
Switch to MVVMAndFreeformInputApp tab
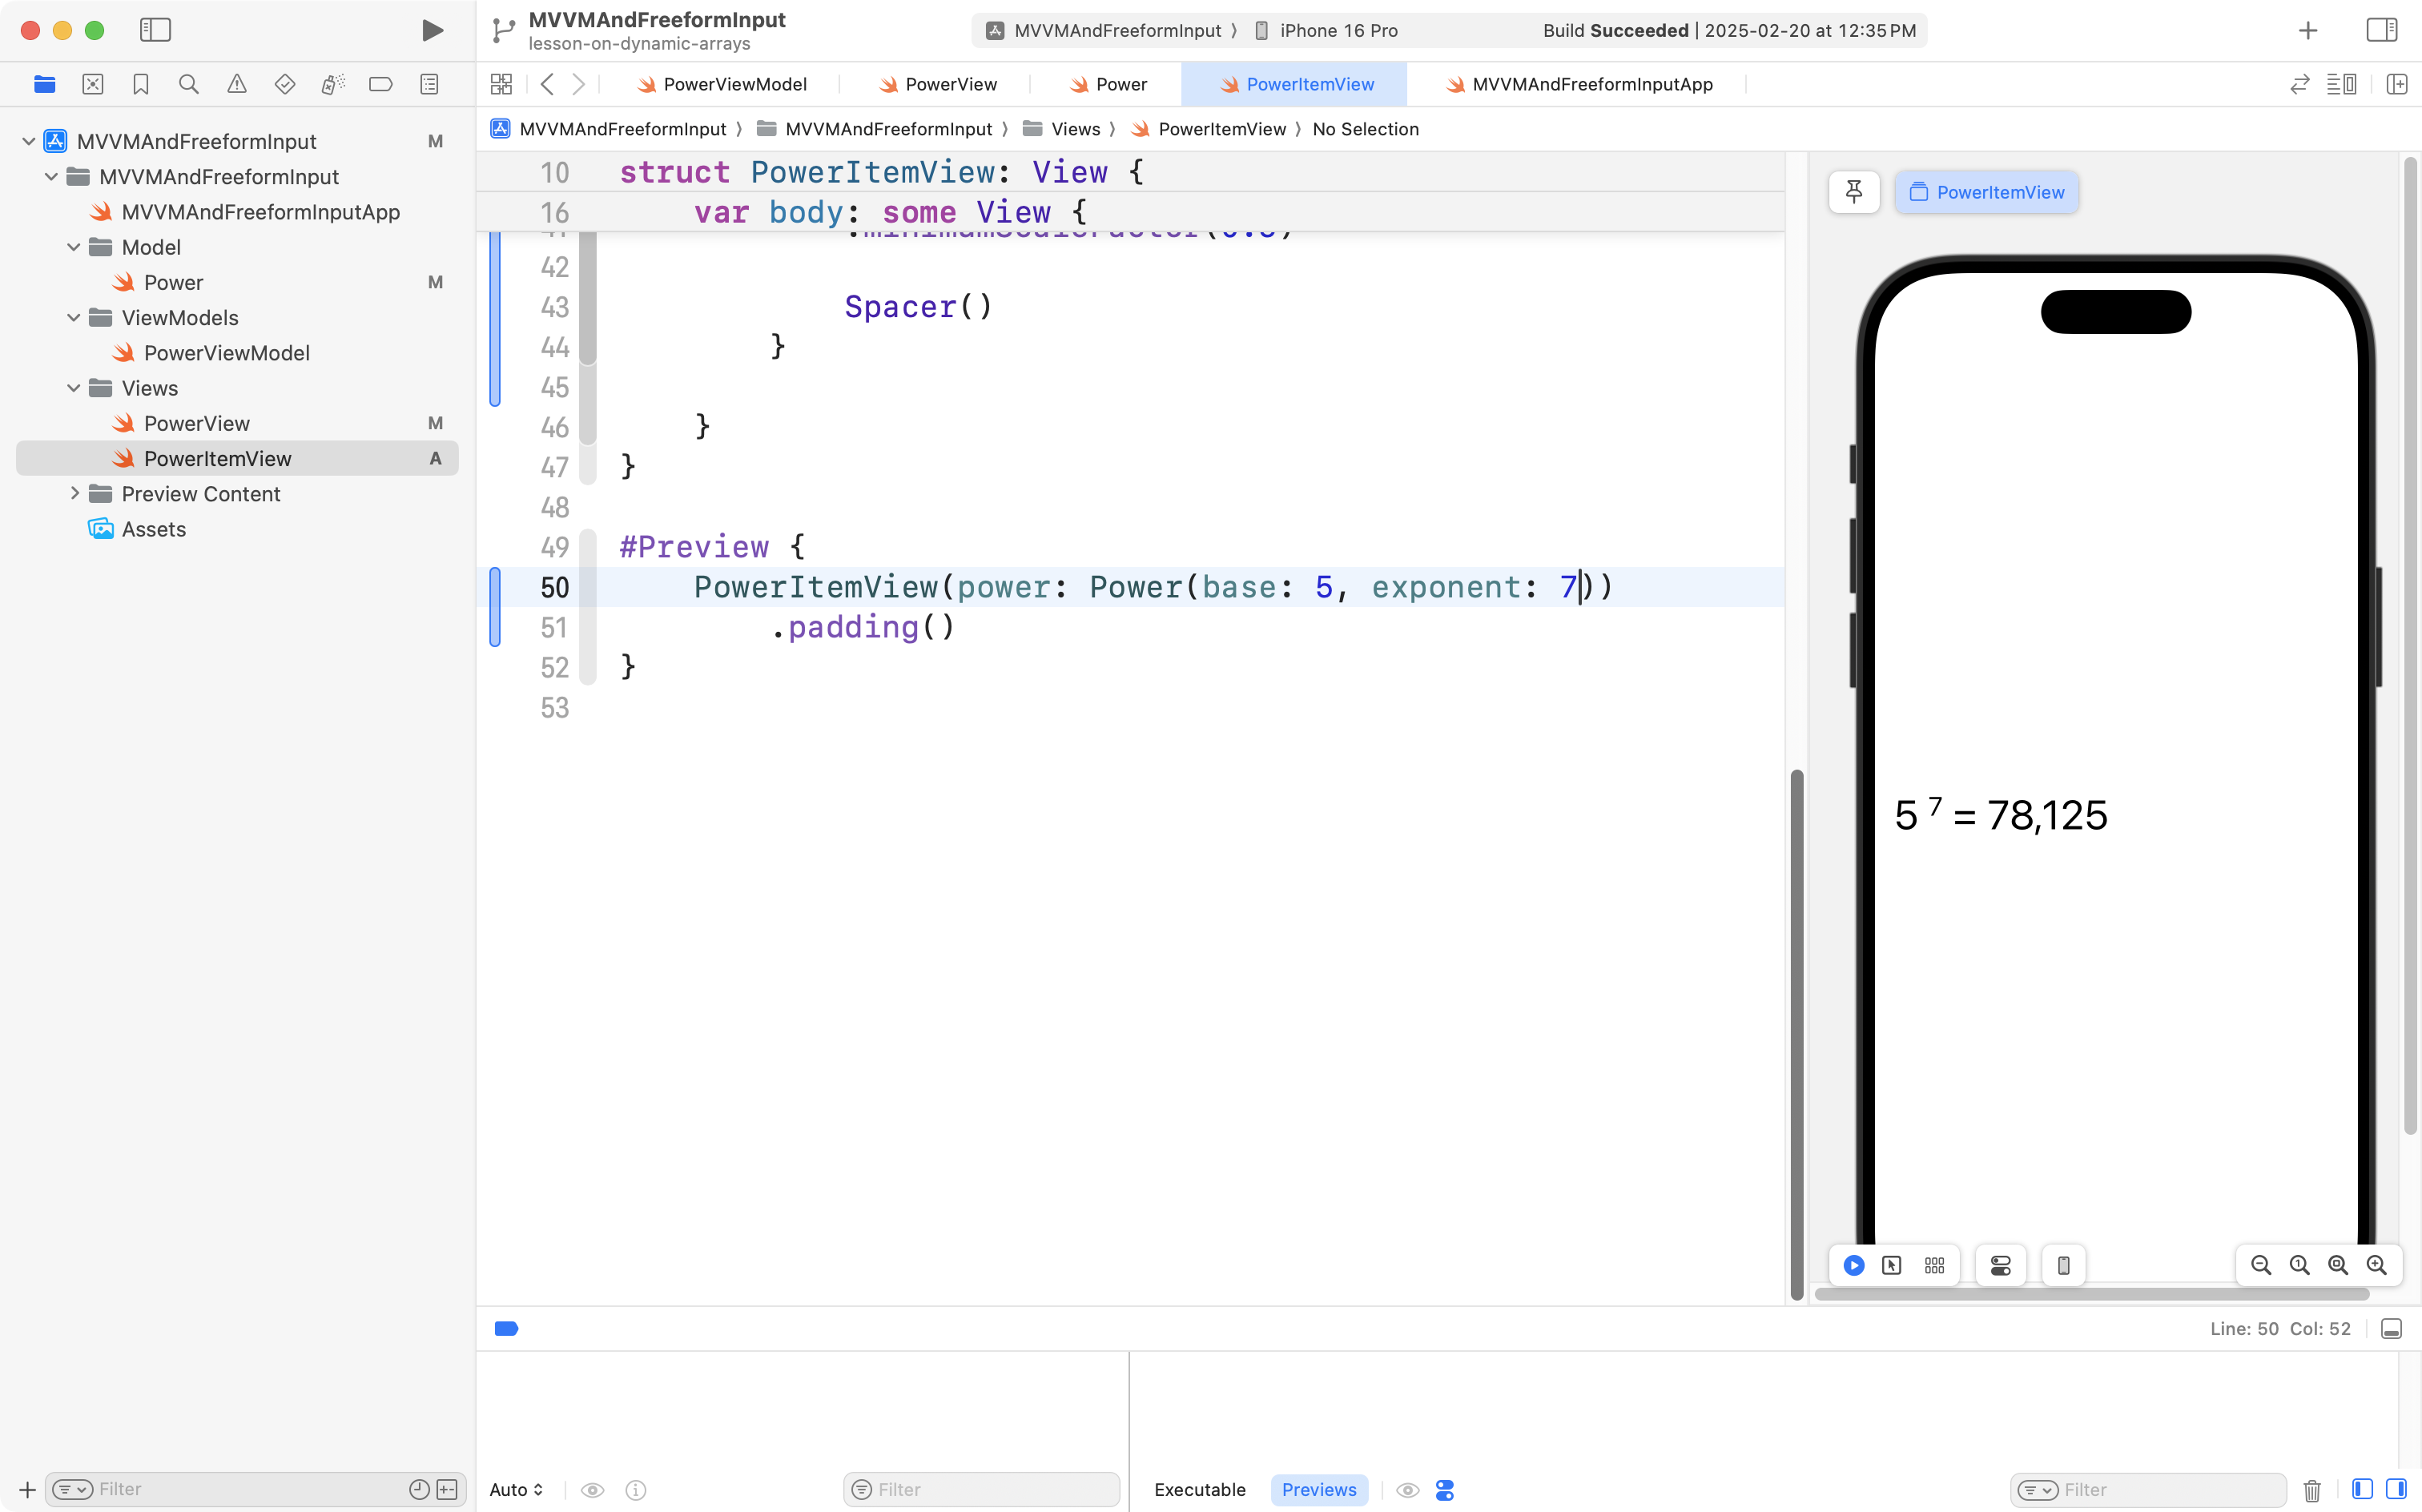[x=1591, y=84]
